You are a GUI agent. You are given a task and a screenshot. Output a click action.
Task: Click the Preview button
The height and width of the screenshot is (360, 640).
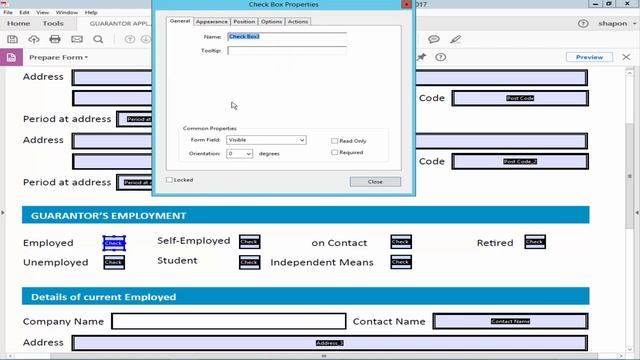[x=589, y=57]
